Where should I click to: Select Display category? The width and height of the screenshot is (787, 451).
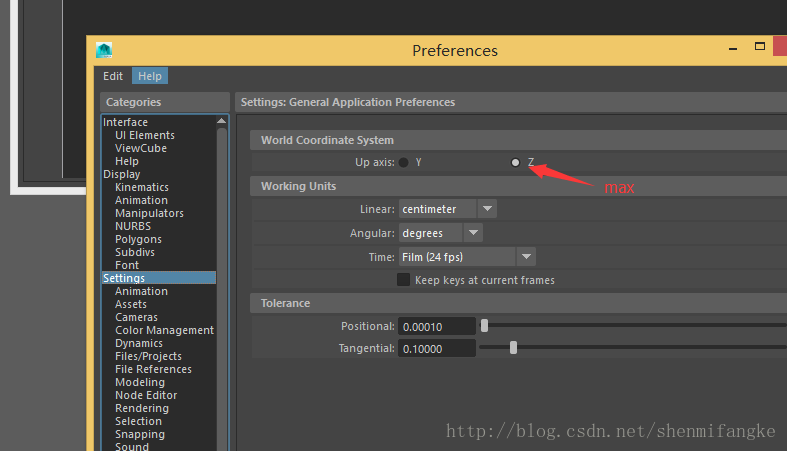(121, 174)
